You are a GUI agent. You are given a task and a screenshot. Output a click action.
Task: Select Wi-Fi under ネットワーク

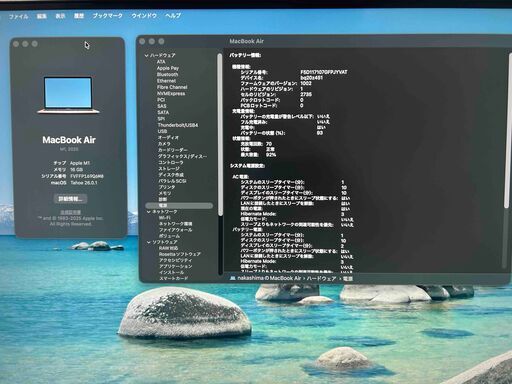[x=164, y=218]
